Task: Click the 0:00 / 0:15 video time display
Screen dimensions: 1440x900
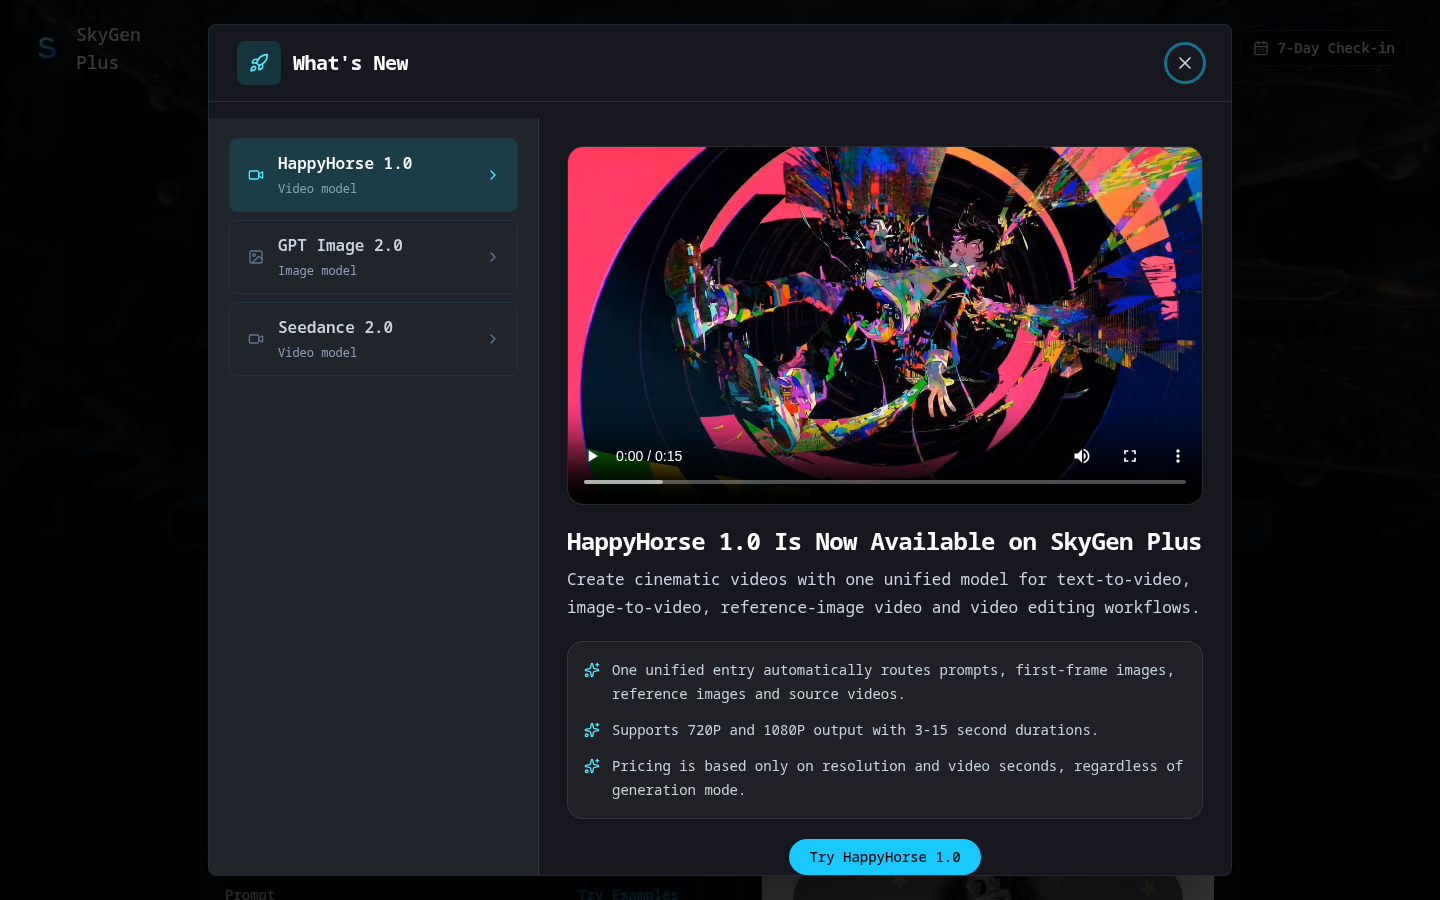Action: (x=649, y=456)
